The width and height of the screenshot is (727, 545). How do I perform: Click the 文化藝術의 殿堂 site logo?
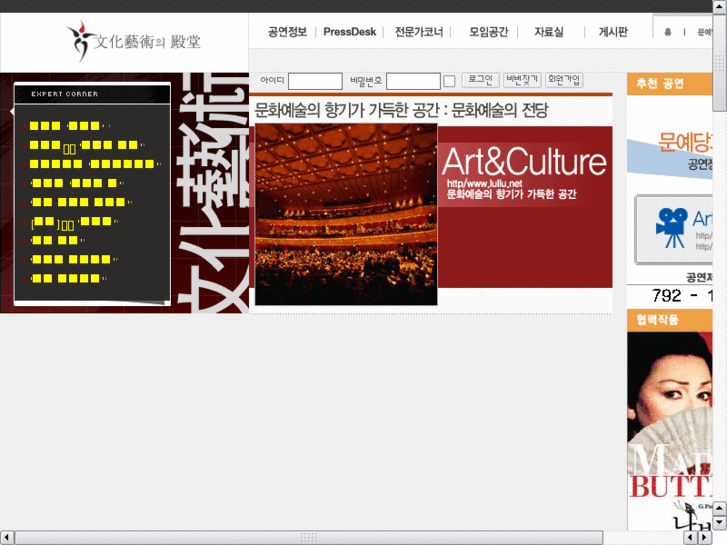click(134, 41)
